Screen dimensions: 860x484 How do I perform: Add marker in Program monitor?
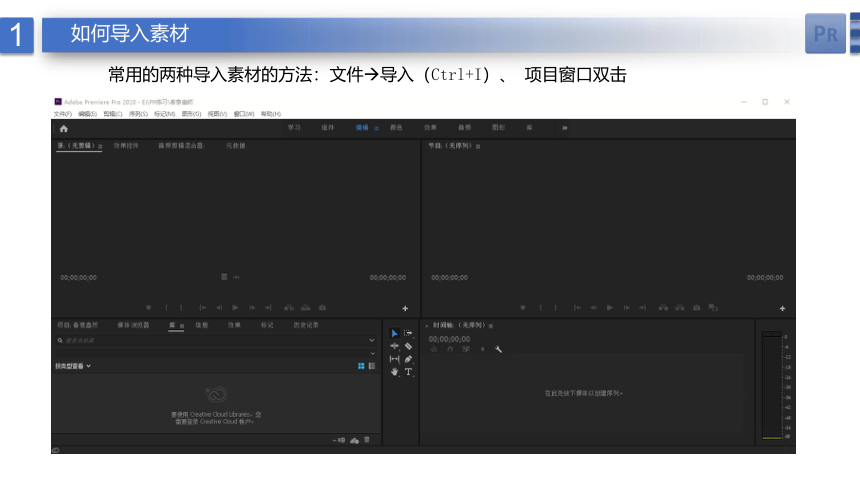pyautogui.click(x=523, y=308)
